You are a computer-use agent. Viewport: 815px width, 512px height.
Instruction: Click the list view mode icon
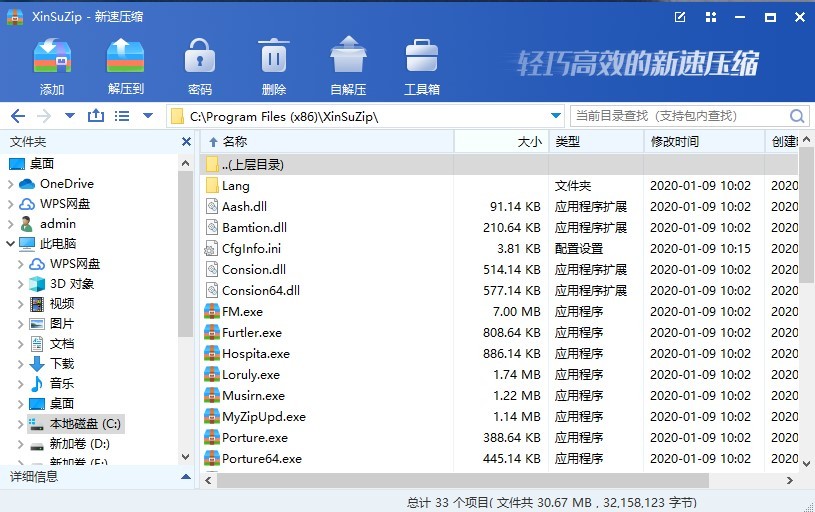(122, 116)
